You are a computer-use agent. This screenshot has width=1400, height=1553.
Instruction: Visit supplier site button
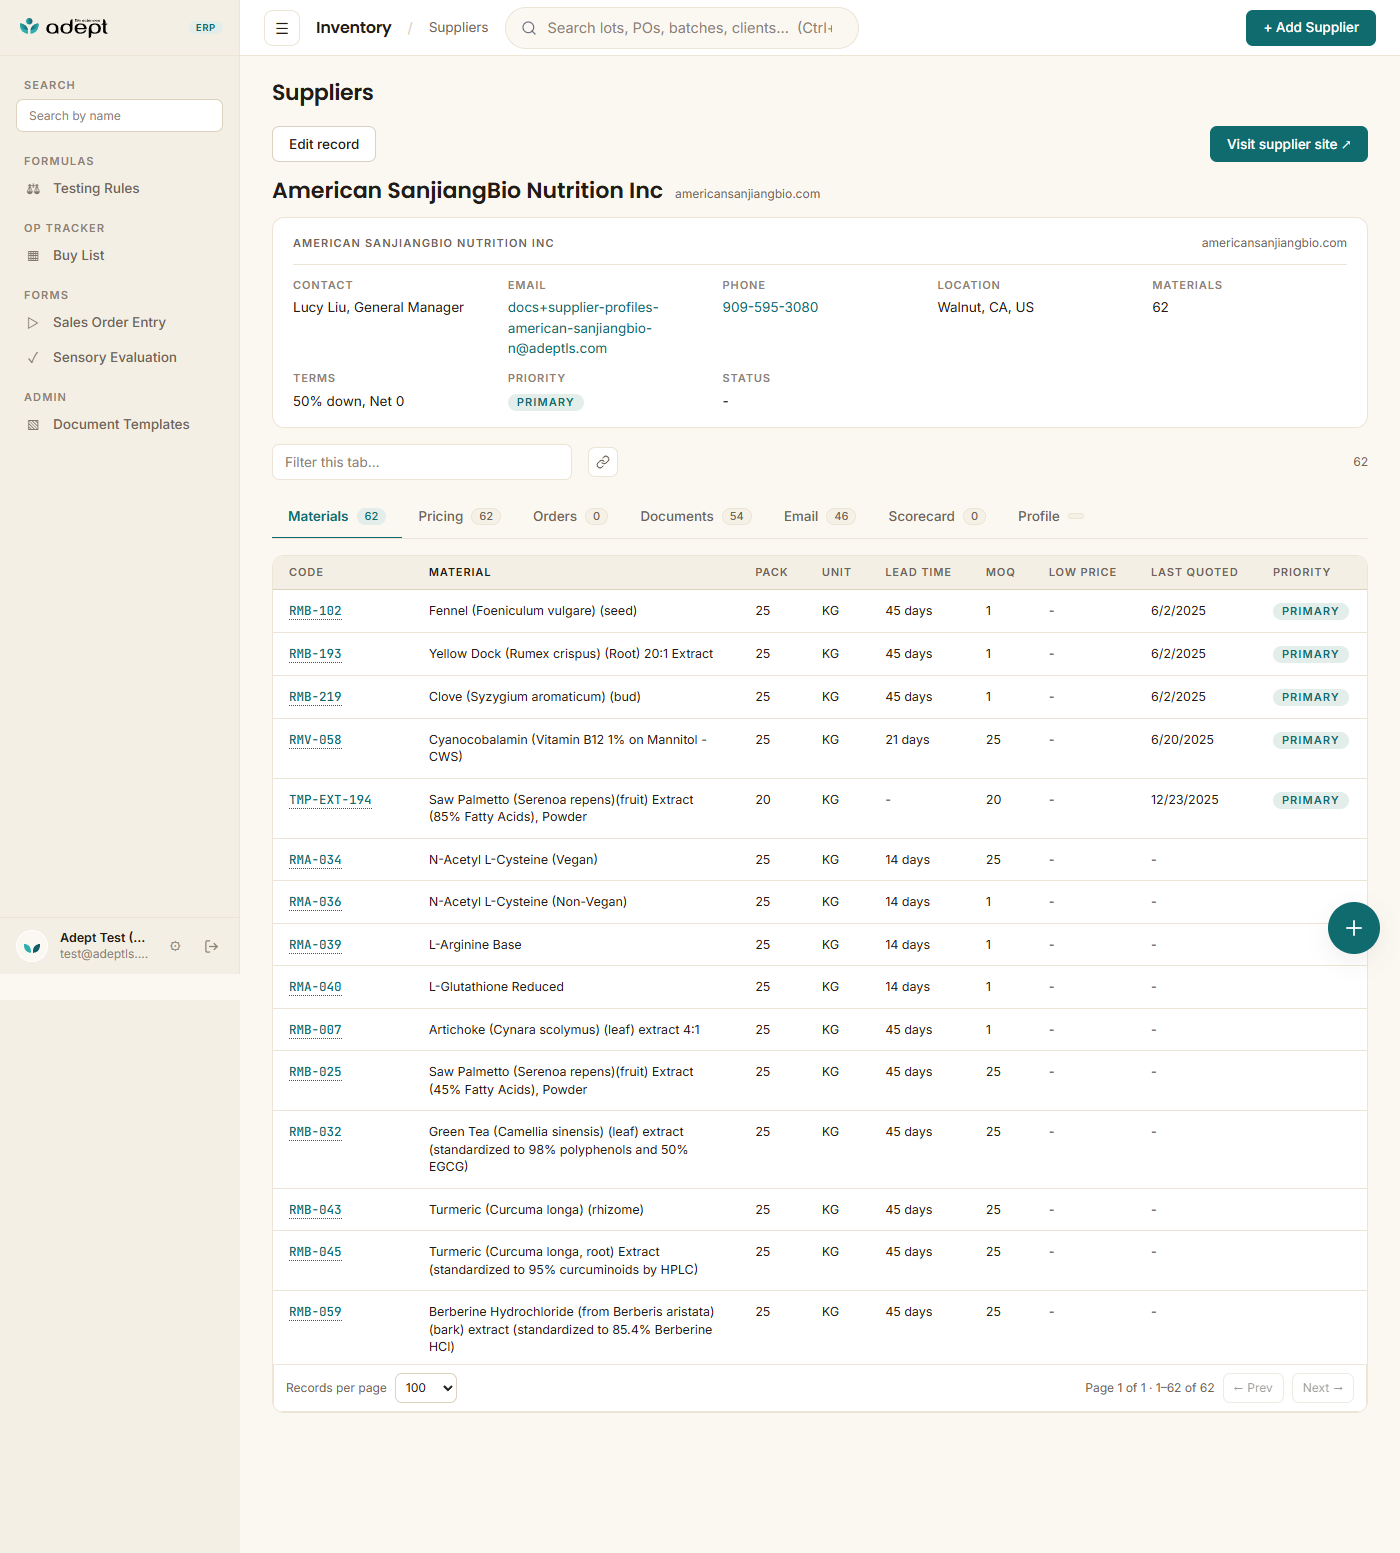coord(1289,144)
